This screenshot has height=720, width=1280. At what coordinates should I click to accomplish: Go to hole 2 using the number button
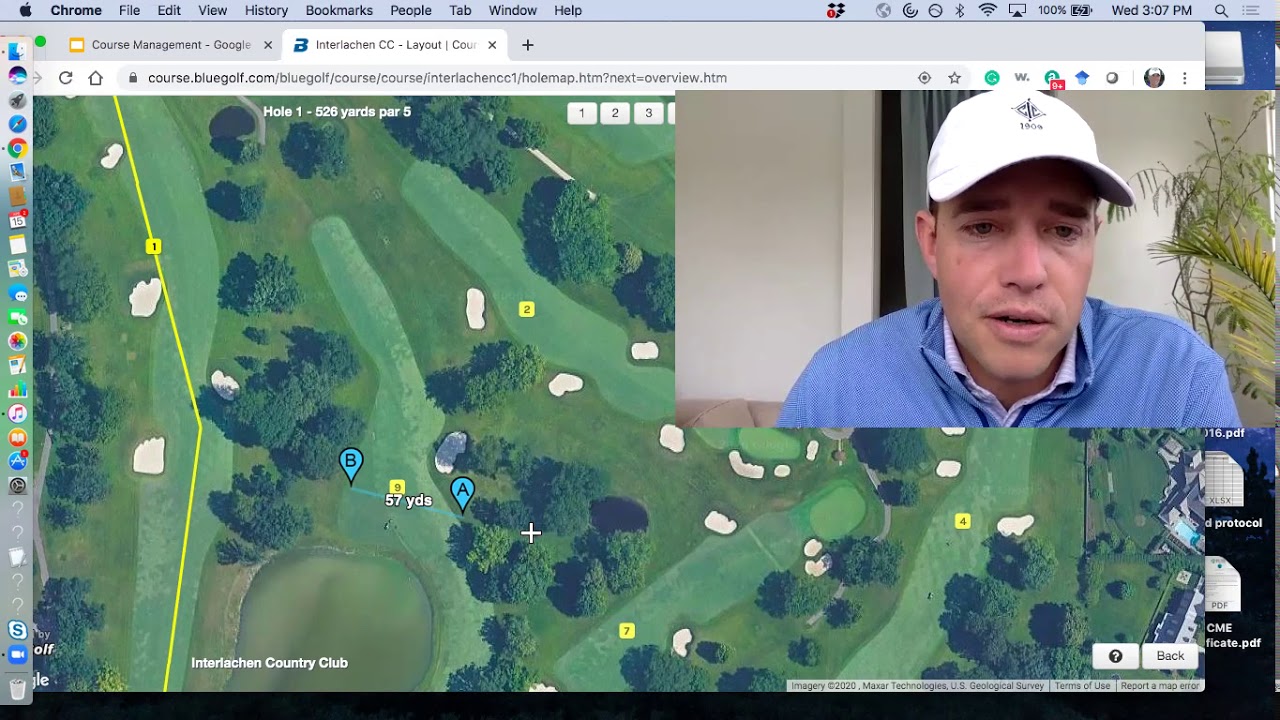pyautogui.click(x=615, y=113)
